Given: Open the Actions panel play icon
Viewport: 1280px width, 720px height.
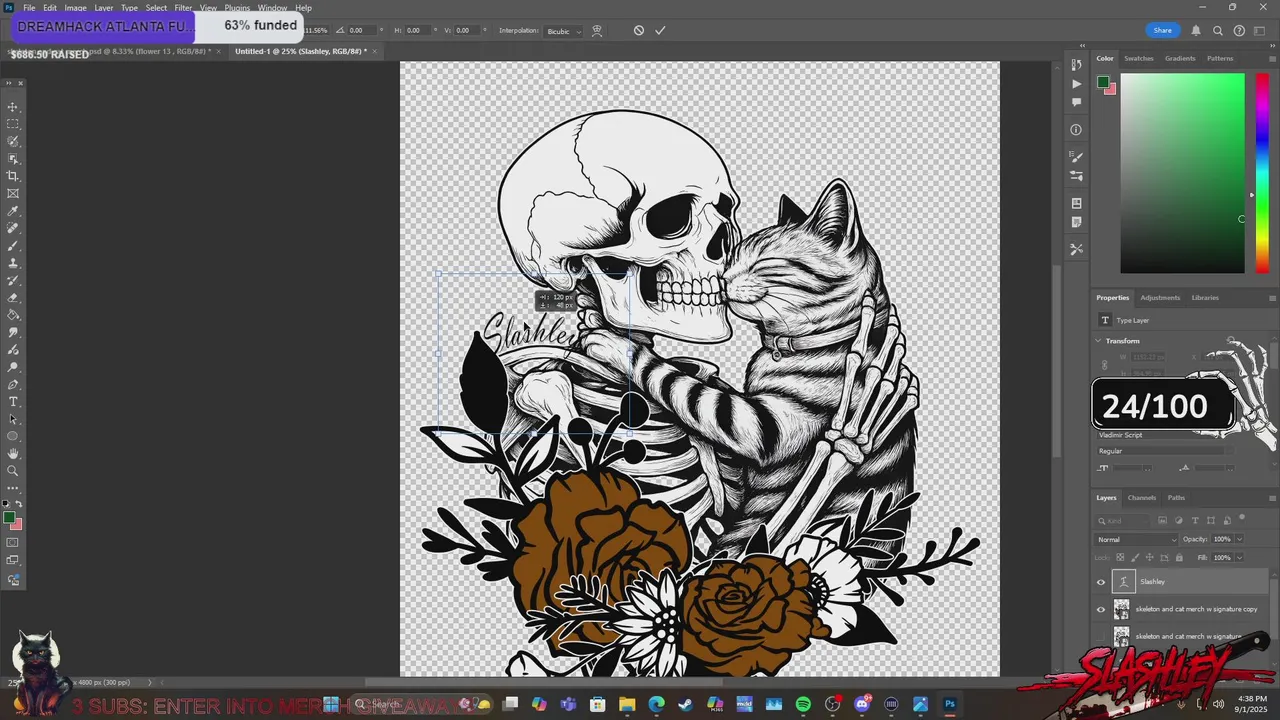Looking at the screenshot, I should (x=1076, y=84).
